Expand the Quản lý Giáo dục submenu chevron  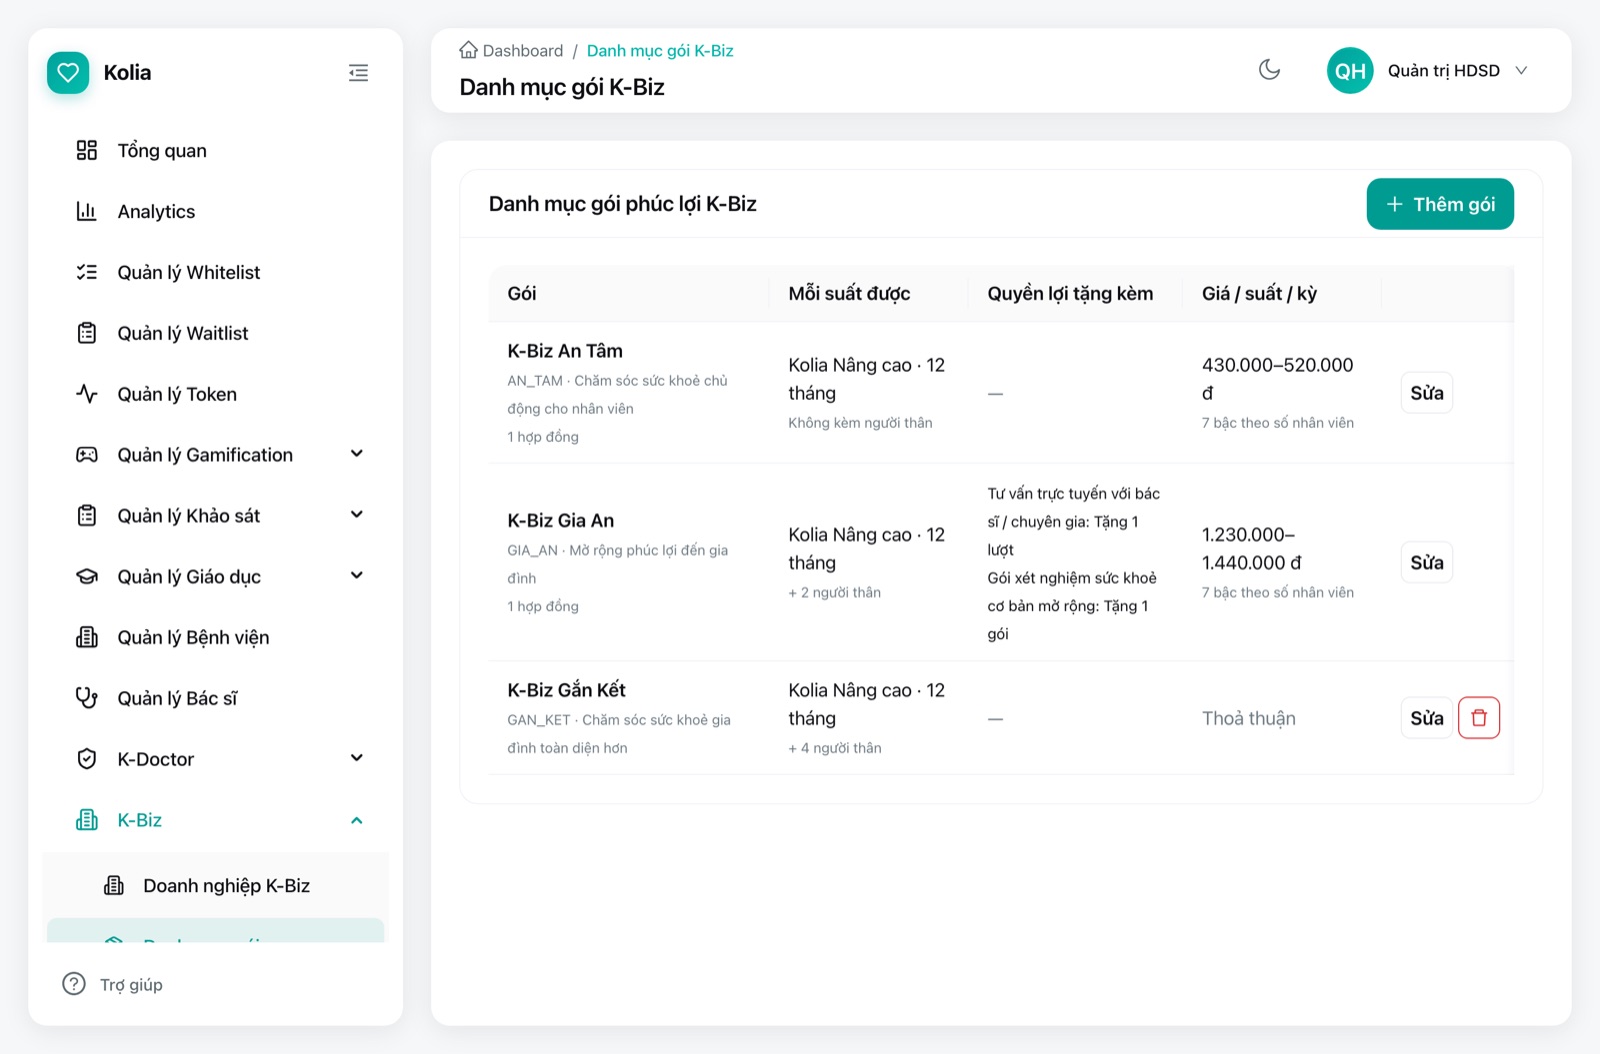click(x=357, y=576)
